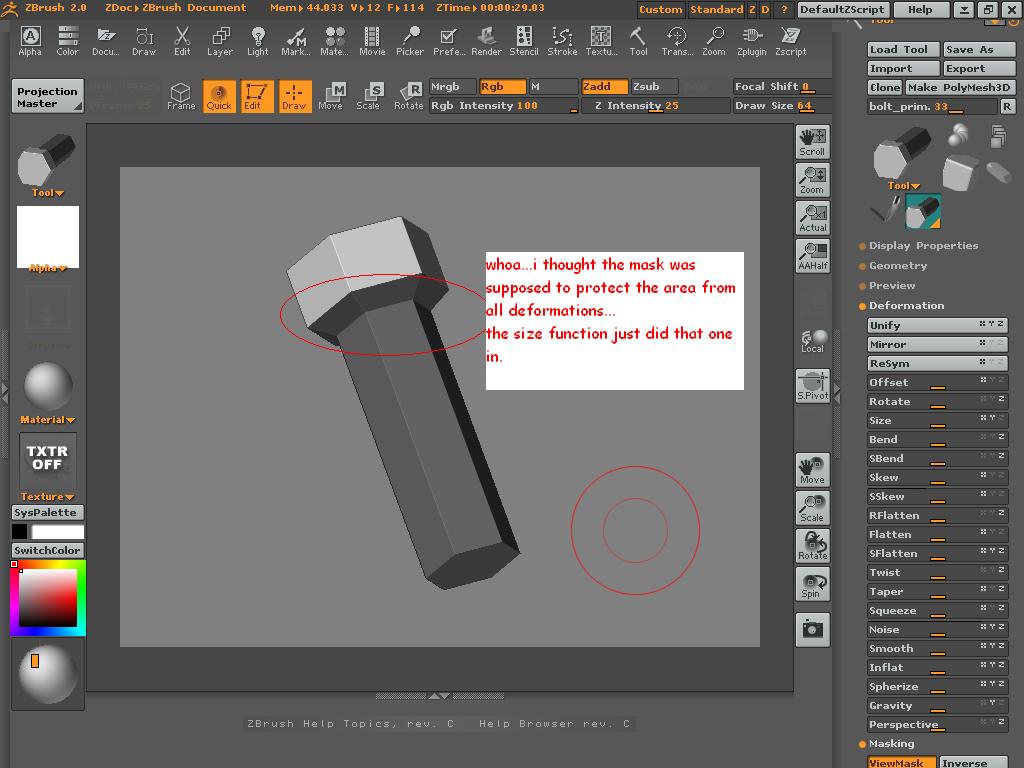Open the Preferences palette icon
The width and height of the screenshot is (1024, 768).
coord(449,41)
